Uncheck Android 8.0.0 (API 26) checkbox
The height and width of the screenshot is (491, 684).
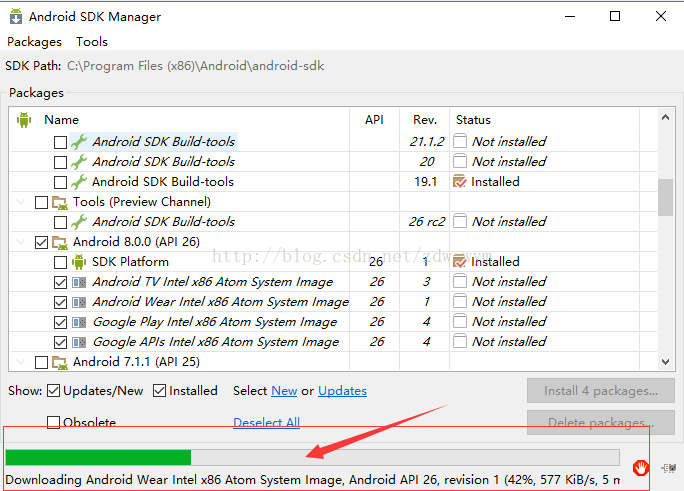pos(41,242)
